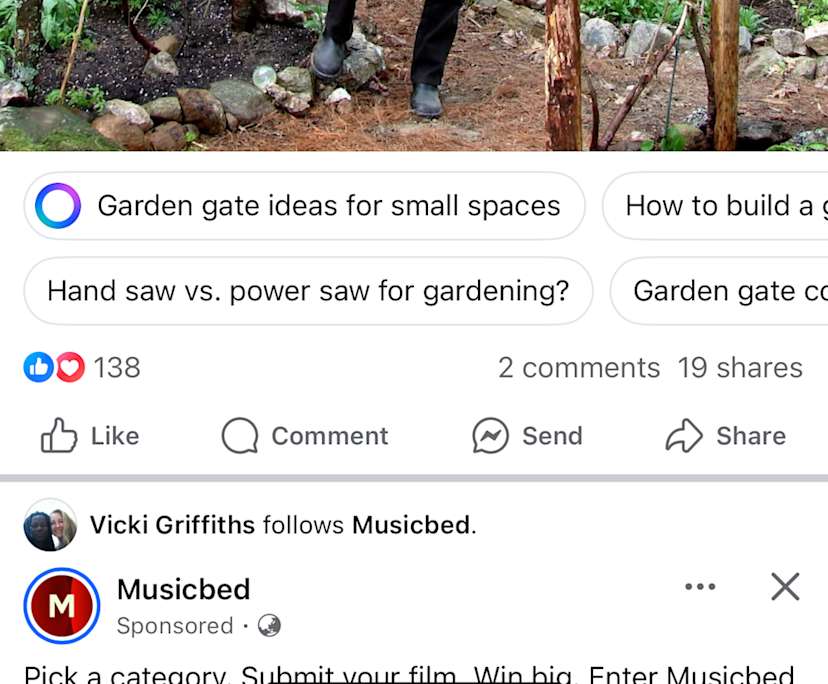
Task: Open Vicki Griffiths profile name
Action: click(x=172, y=525)
